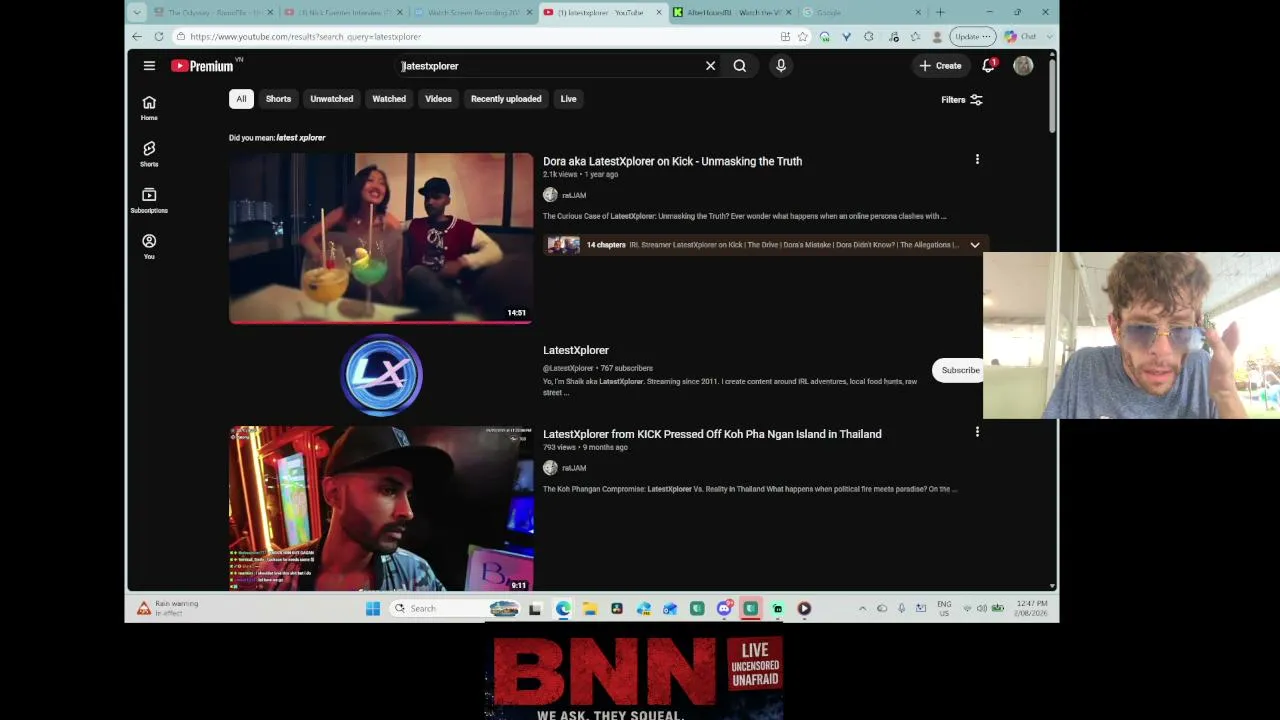Open the YouTube guide hamburger menu
This screenshot has height=720, width=1280.
pyautogui.click(x=149, y=66)
